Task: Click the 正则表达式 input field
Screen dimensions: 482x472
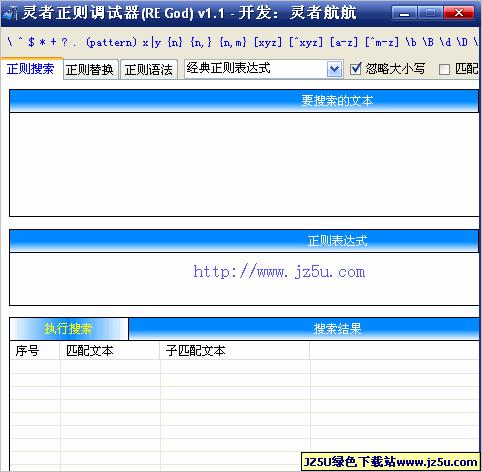Action: coord(244,279)
